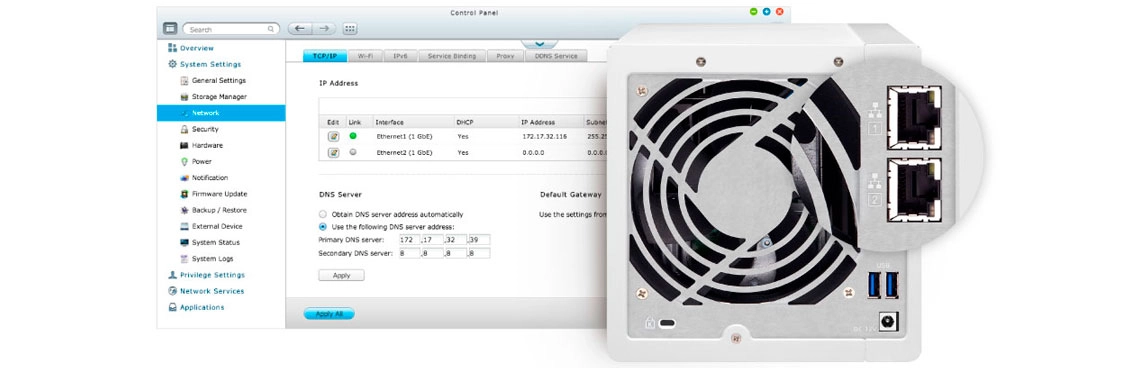
Task: Click the collapse chevron above the tabs
Action: pos(539,44)
